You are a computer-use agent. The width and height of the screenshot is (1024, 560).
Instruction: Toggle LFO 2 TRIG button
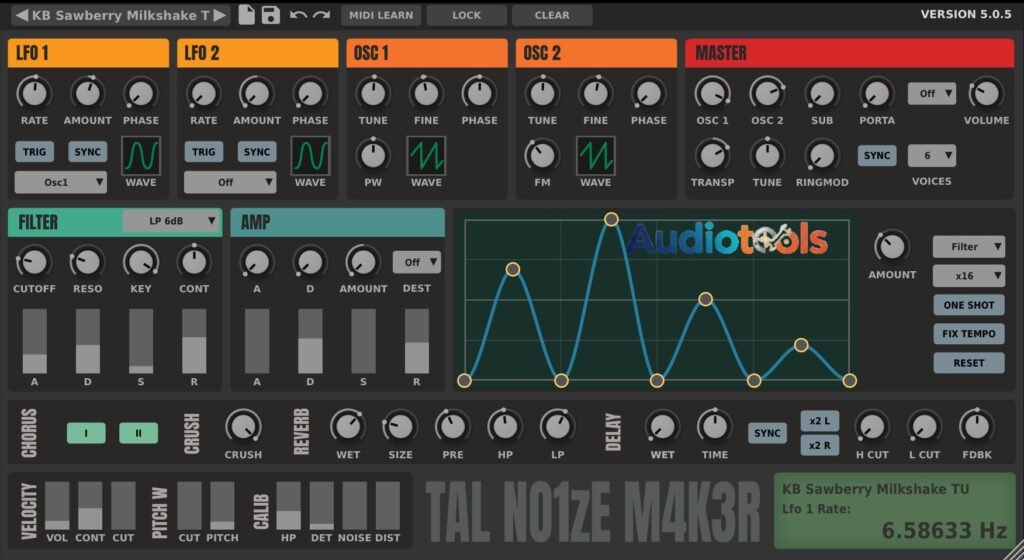tap(203, 152)
